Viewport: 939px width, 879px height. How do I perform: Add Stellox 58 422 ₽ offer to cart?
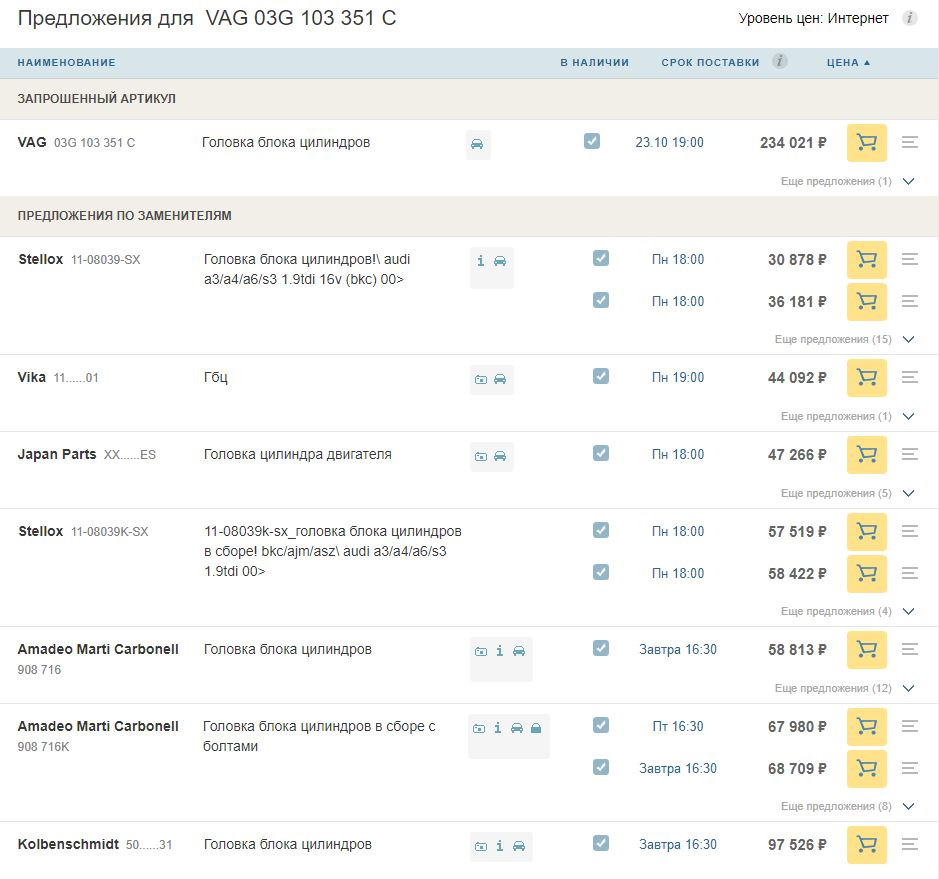pos(867,573)
